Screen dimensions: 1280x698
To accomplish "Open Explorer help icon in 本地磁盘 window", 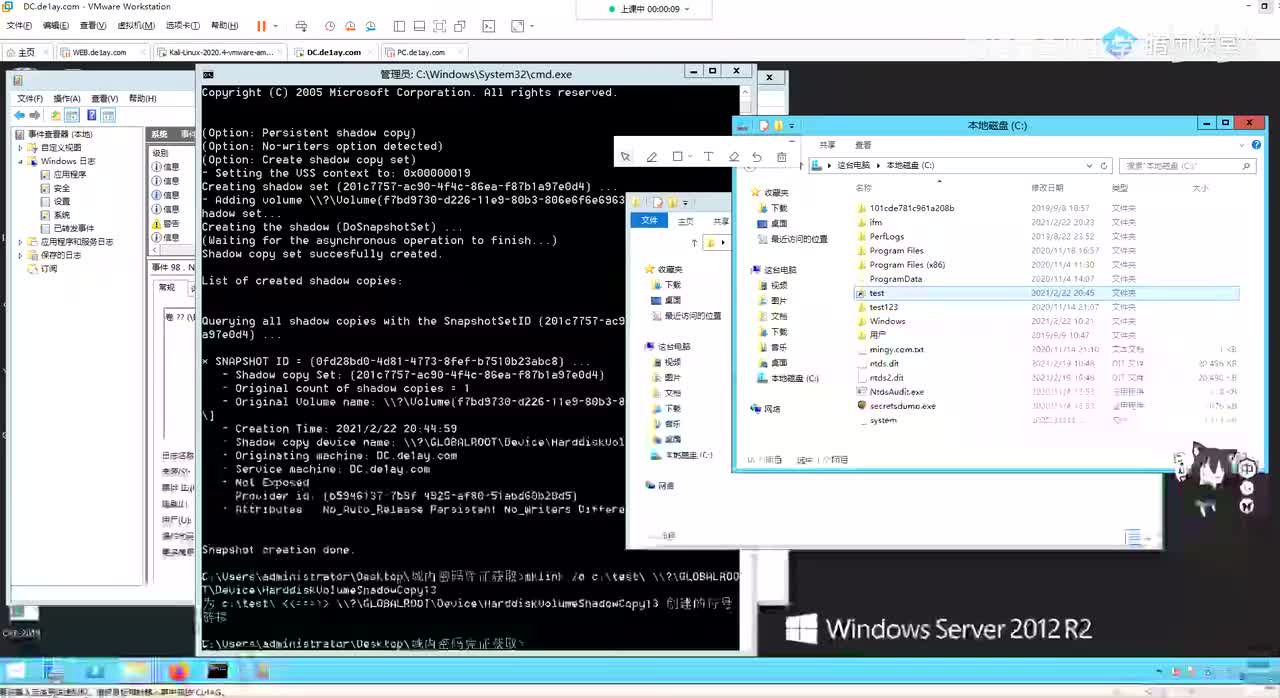I will (1256, 145).
